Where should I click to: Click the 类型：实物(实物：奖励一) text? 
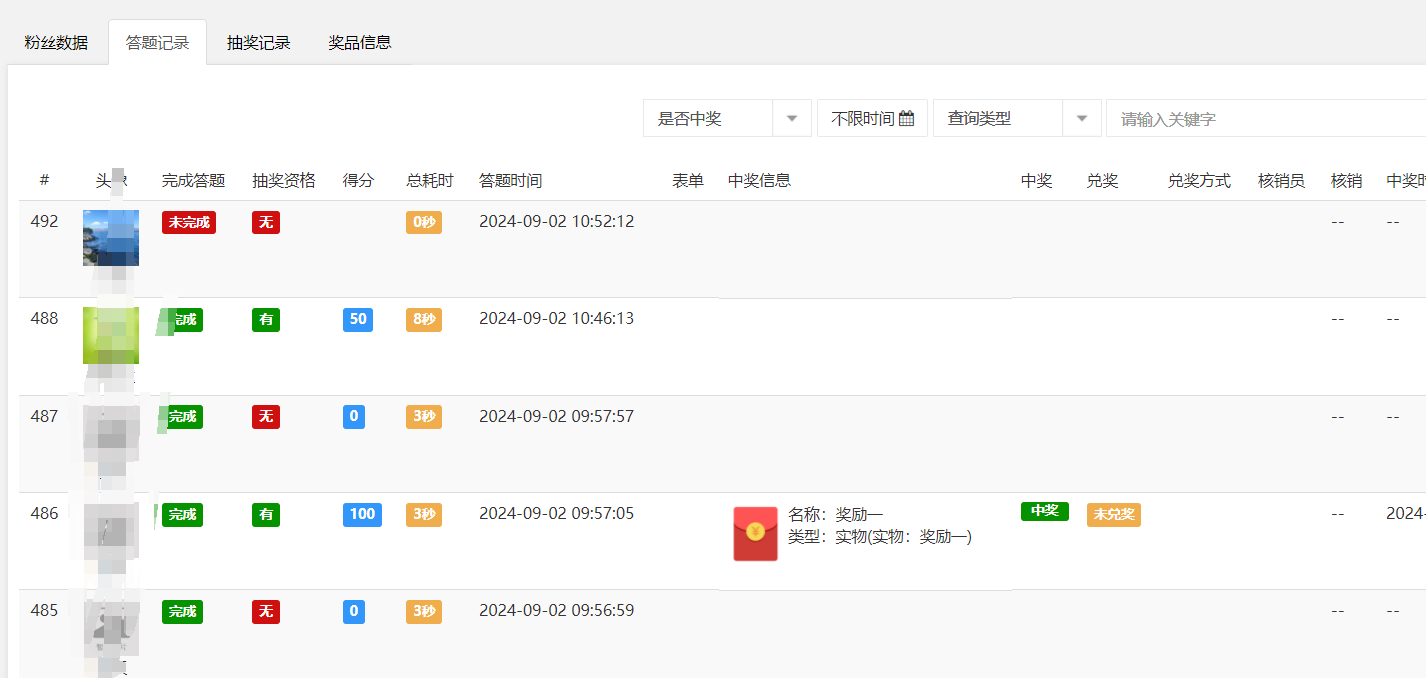coord(880,537)
